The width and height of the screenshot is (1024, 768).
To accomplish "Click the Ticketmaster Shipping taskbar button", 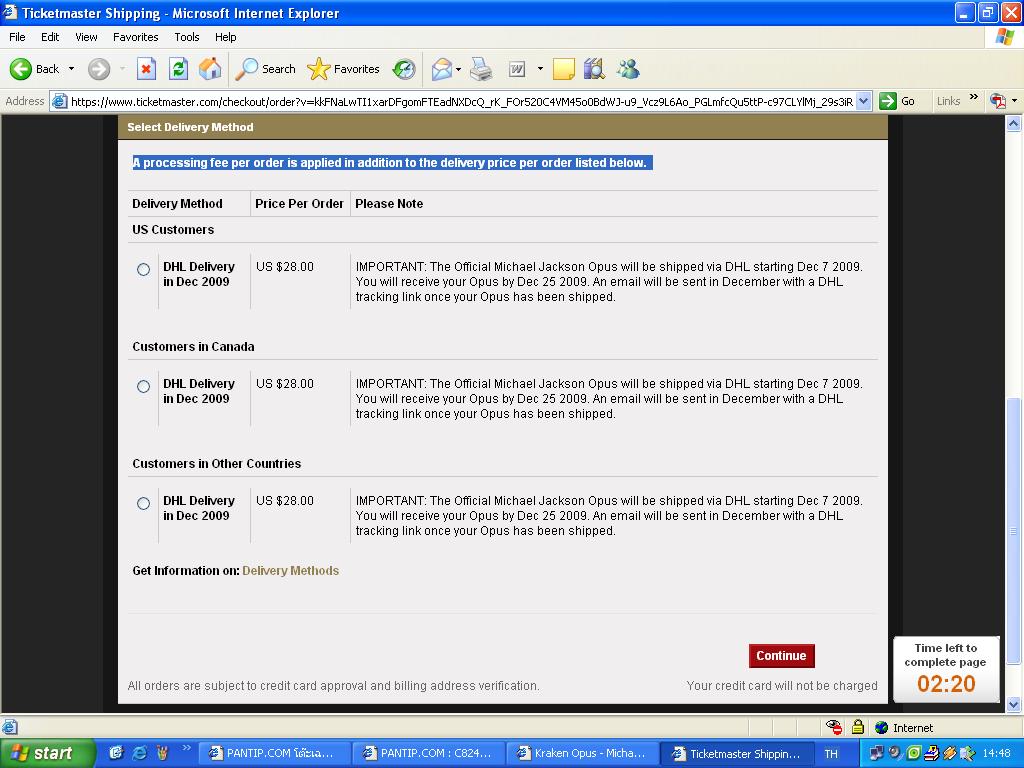I will (737, 753).
